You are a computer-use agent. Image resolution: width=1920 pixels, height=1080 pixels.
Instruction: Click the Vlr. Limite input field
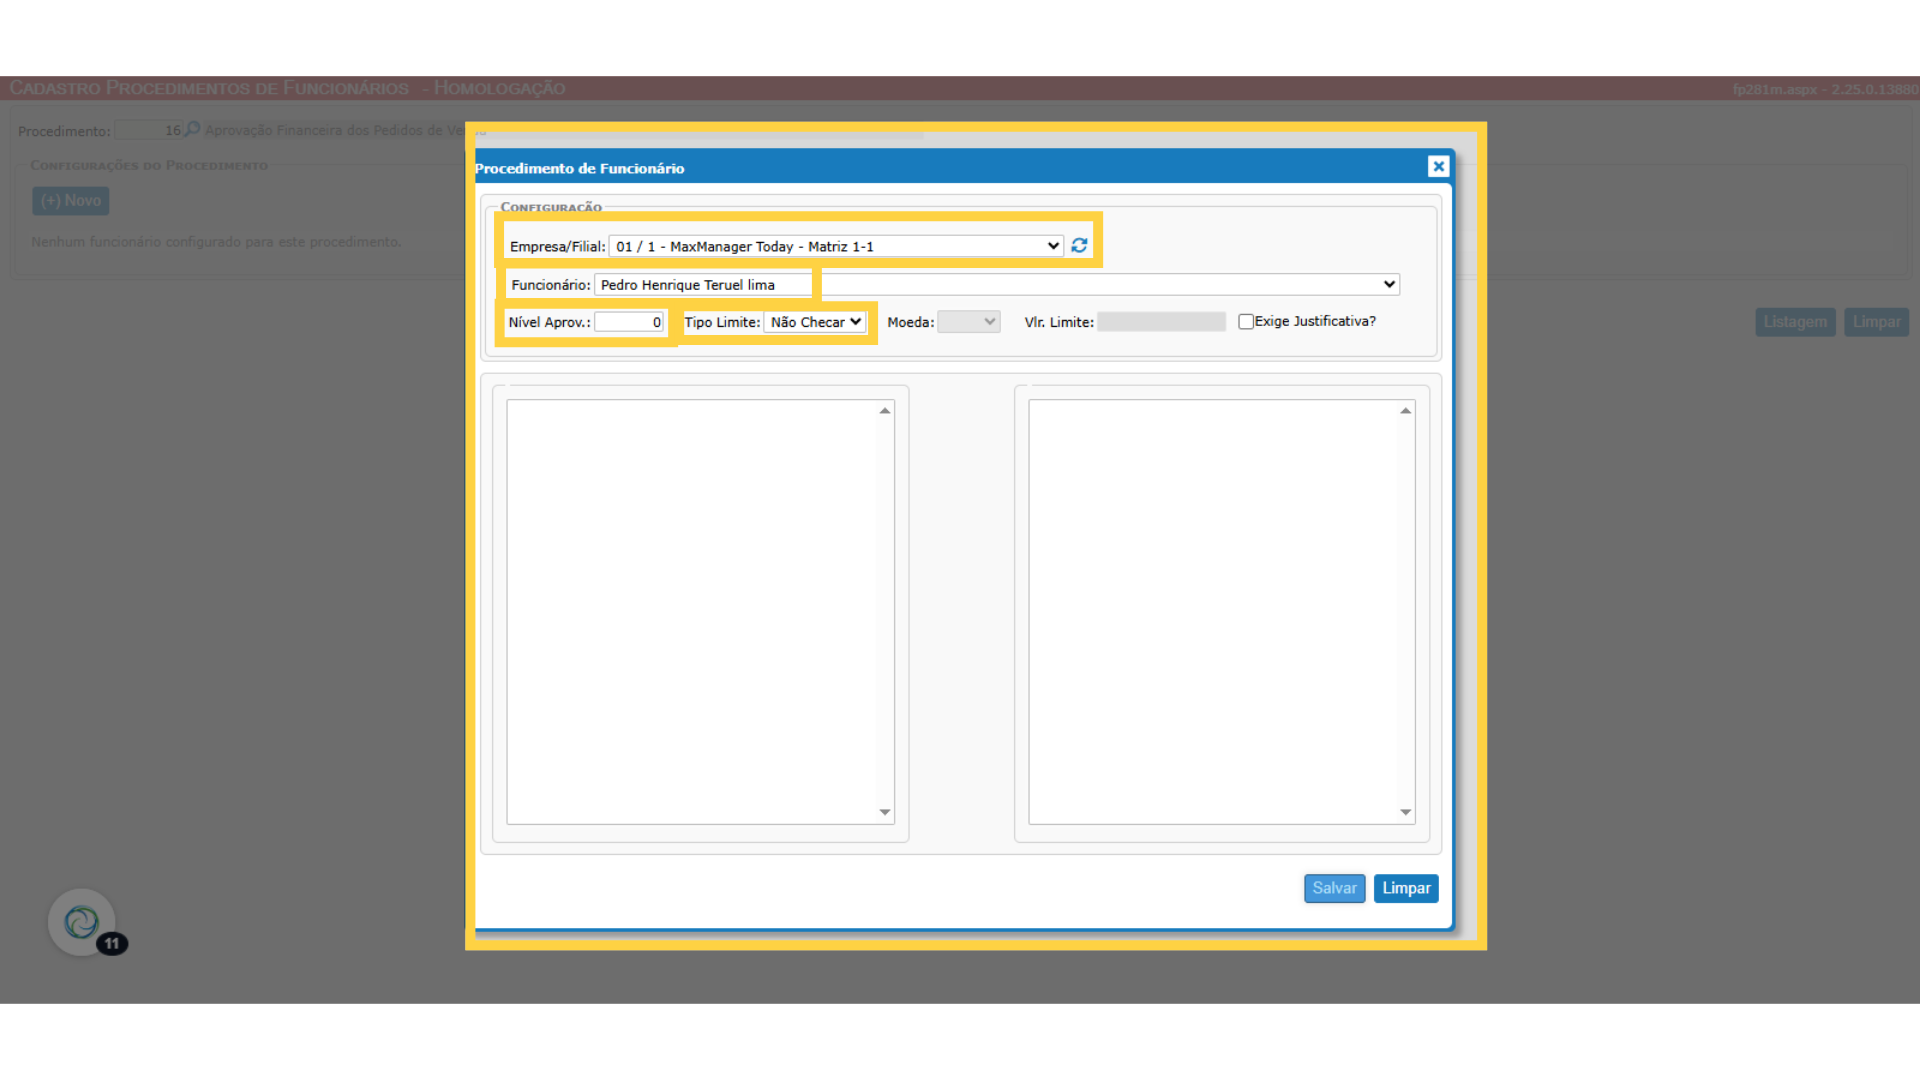[1161, 322]
